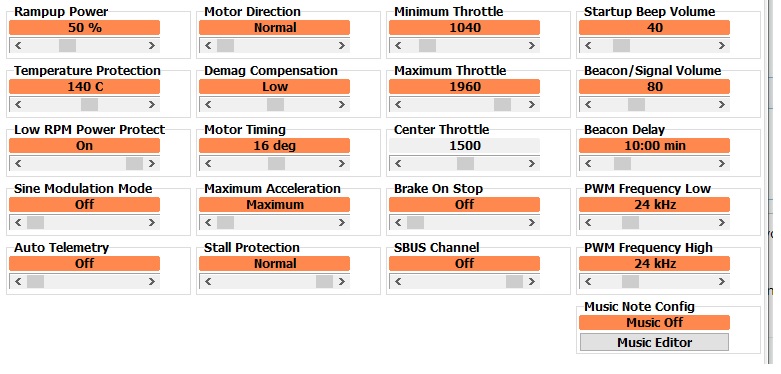Increase Motor Timing with right arrow
The height and width of the screenshot is (374, 781).
point(341,163)
